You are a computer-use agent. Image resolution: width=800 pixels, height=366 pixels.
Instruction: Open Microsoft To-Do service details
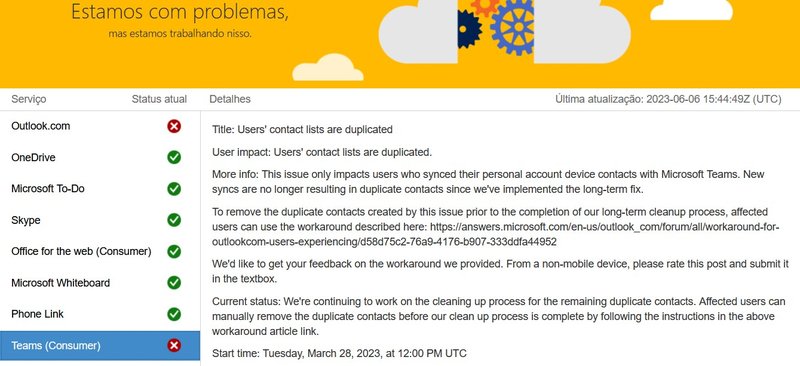[x=100, y=189]
